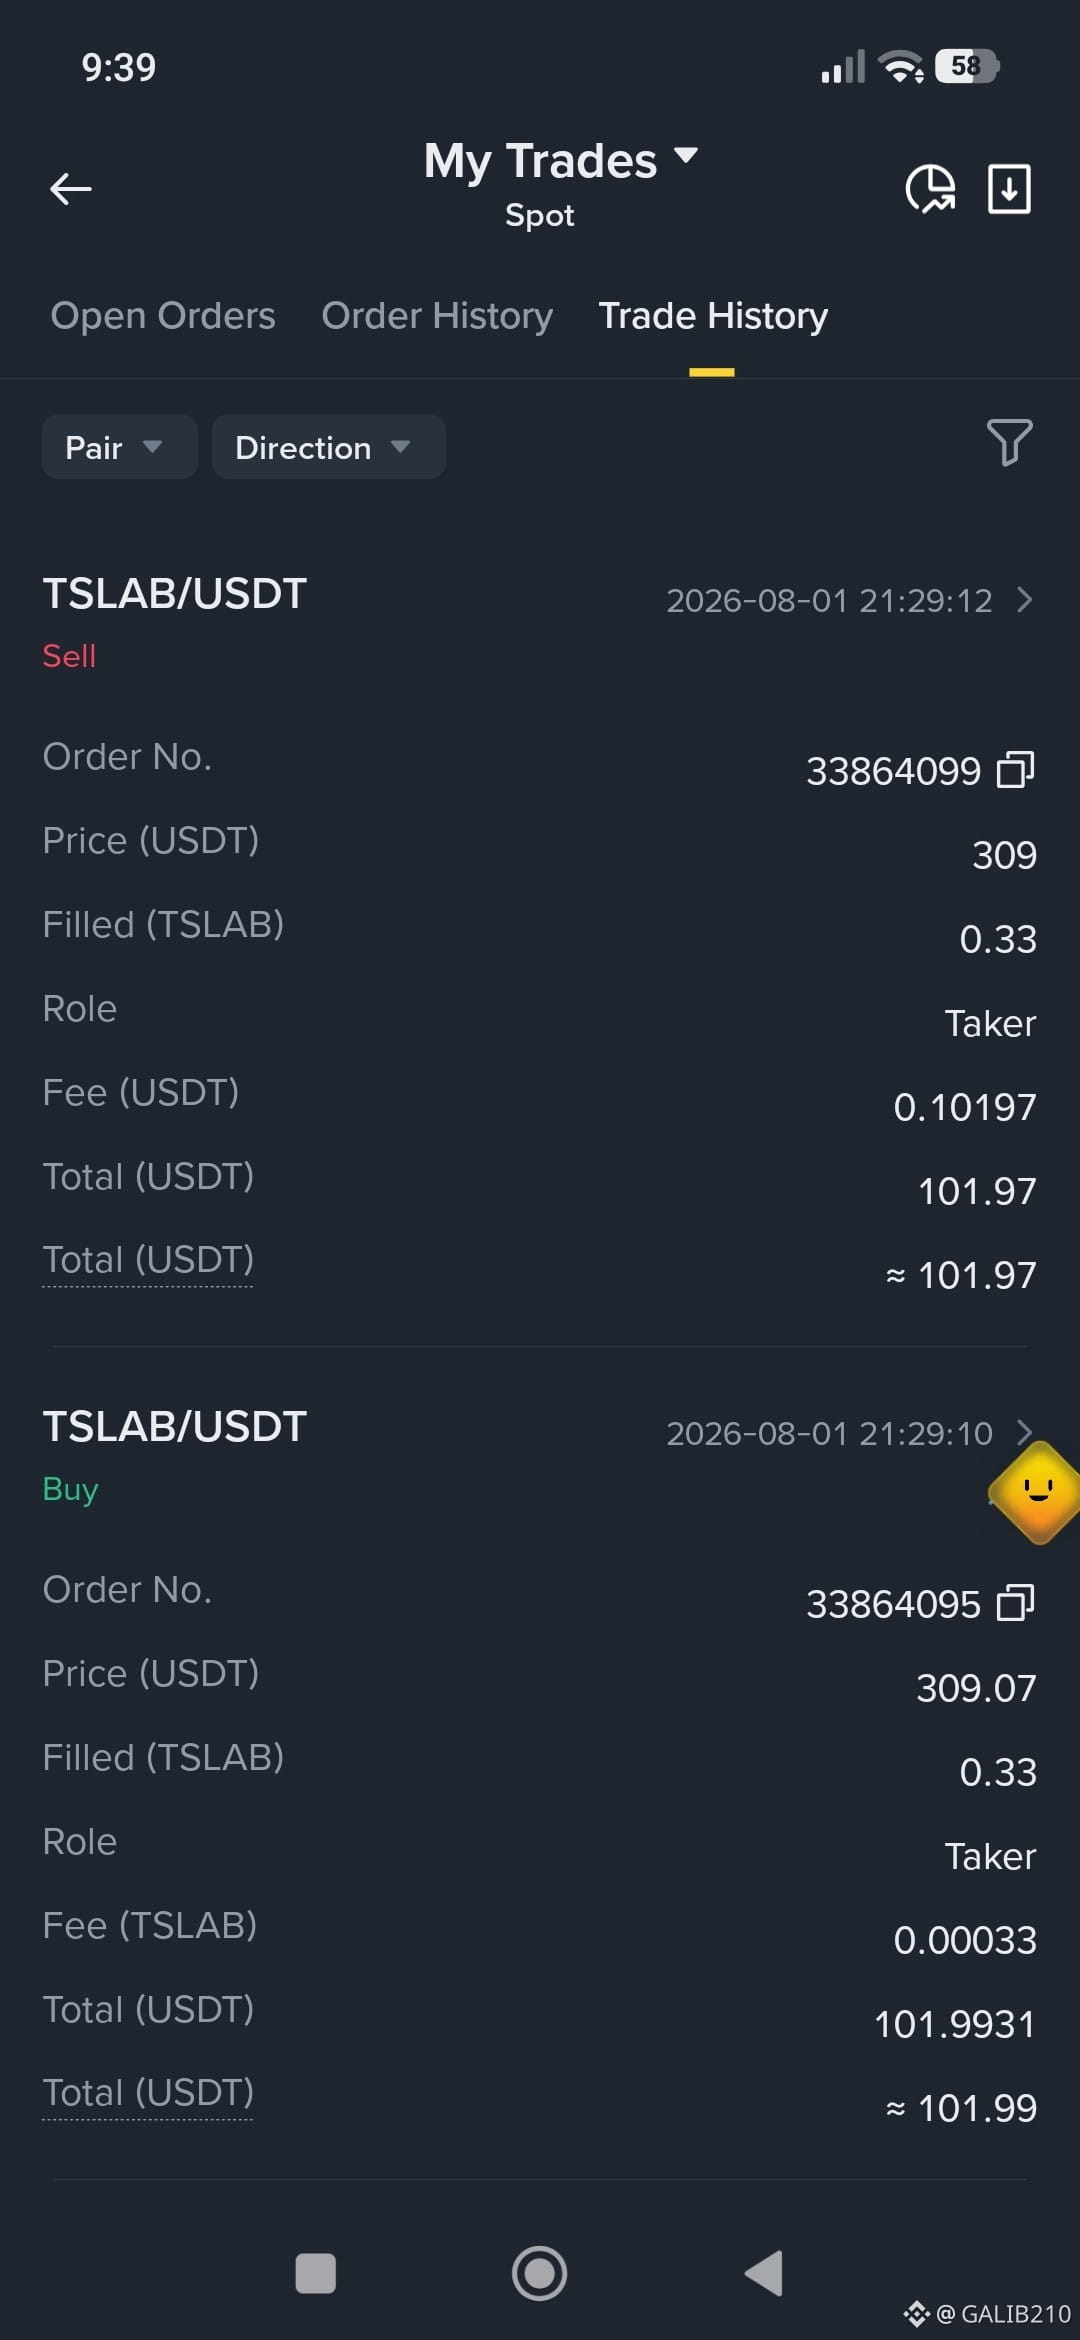
Task: Open the trade analysis pie chart icon
Action: [x=930, y=188]
